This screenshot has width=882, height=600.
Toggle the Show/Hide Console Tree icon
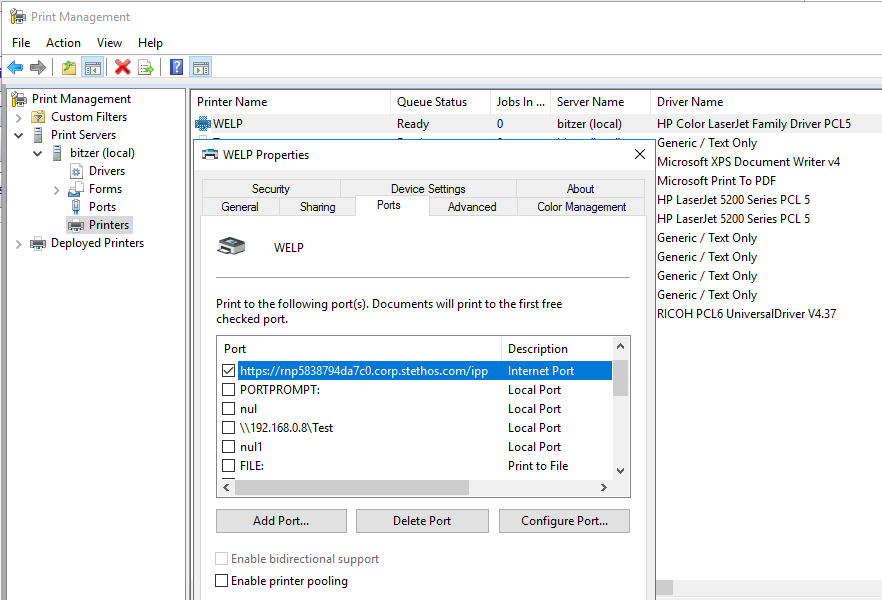[x=92, y=67]
